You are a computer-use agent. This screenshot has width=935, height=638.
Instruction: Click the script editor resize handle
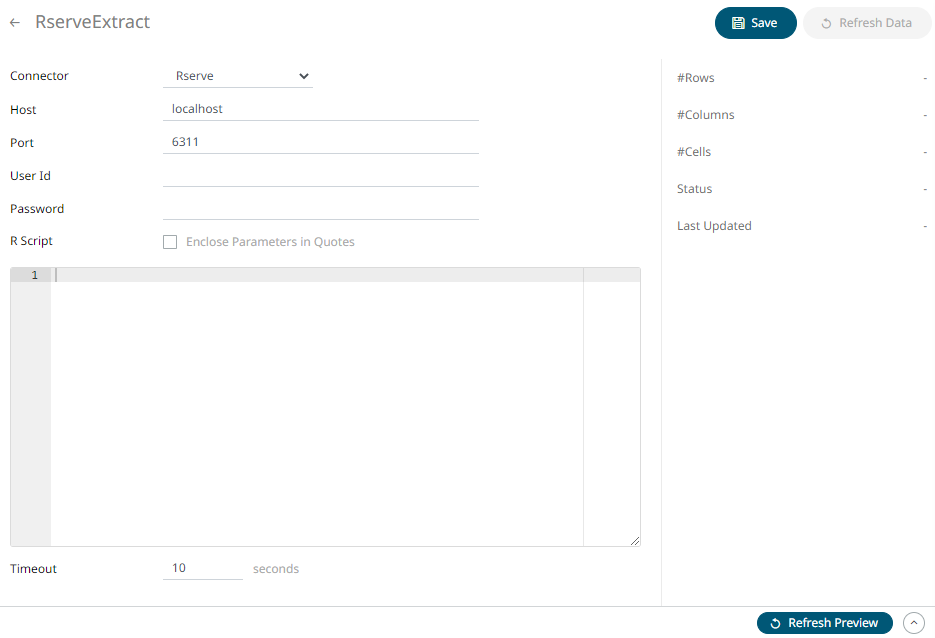pyautogui.click(x=635, y=541)
